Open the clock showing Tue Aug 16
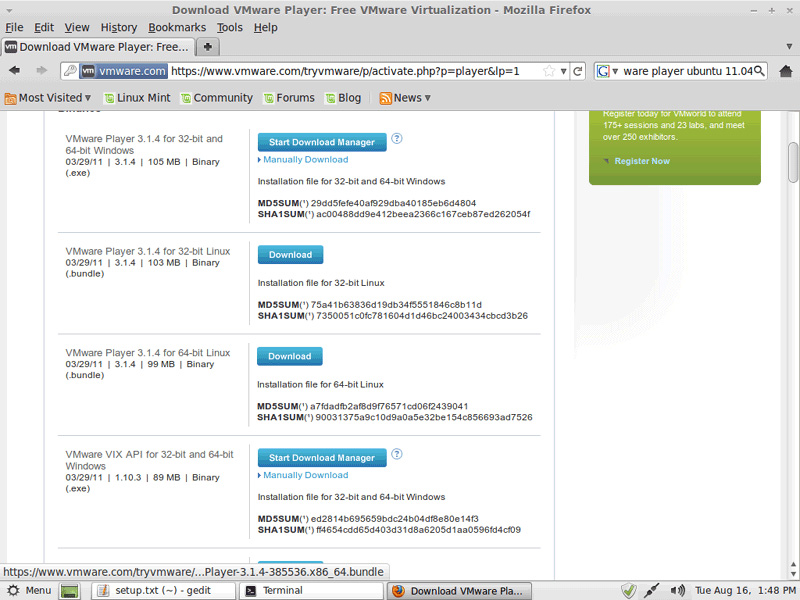Image resolution: width=800 pixels, height=600 pixels. coord(744,591)
